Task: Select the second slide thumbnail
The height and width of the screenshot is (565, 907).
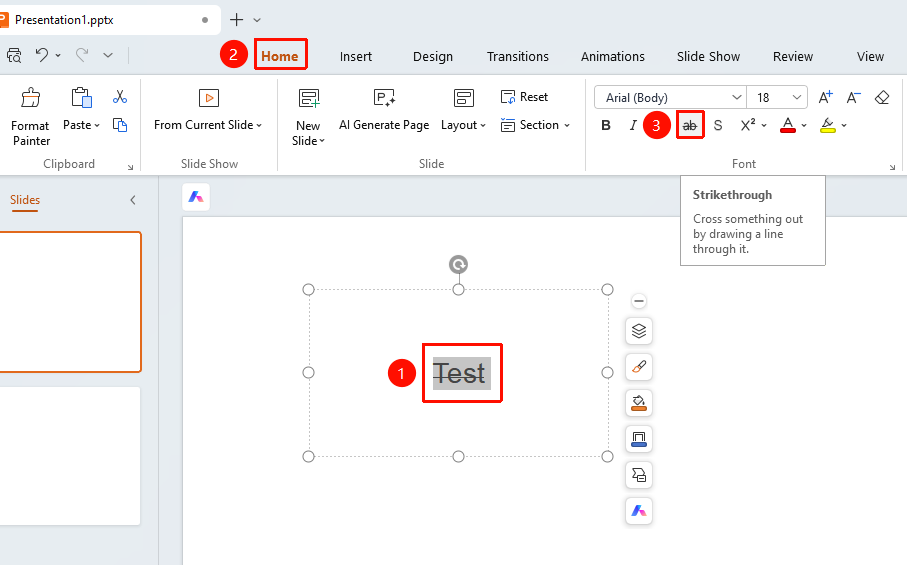Action: tap(70, 456)
